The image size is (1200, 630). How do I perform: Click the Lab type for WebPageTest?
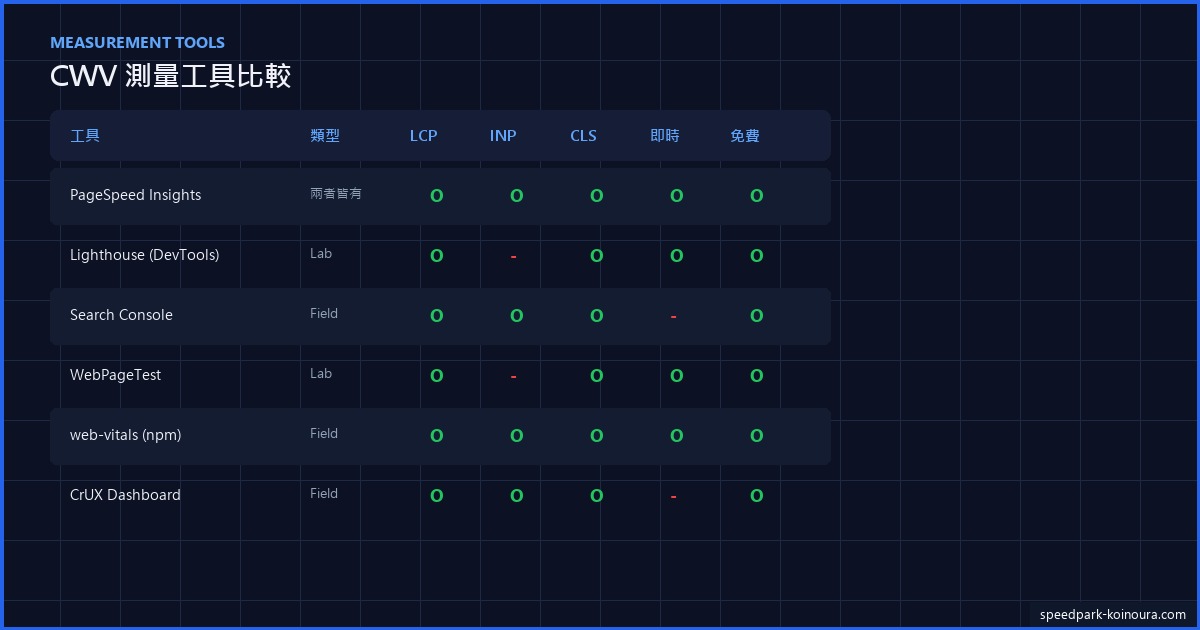[x=321, y=374]
